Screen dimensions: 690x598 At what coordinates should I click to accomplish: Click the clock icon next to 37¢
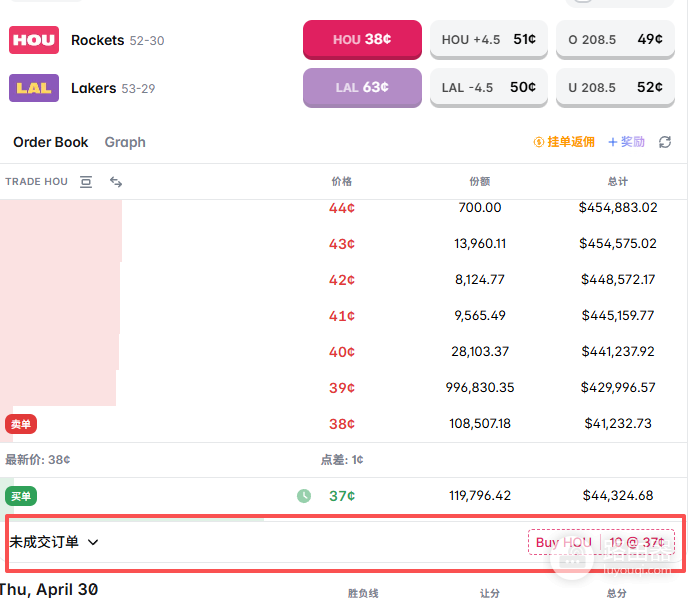click(304, 496)
